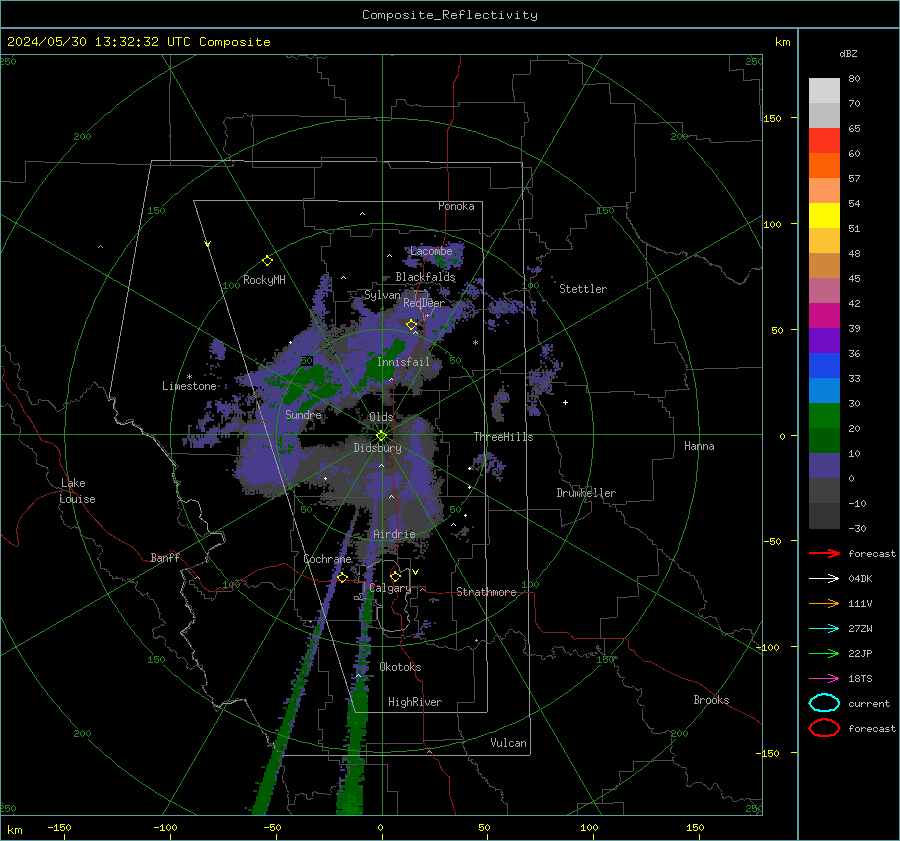This screenshot has width=900, height=841.
Task: Select the orange 111V arrow legend icon
Action: (x=824, y=603)
